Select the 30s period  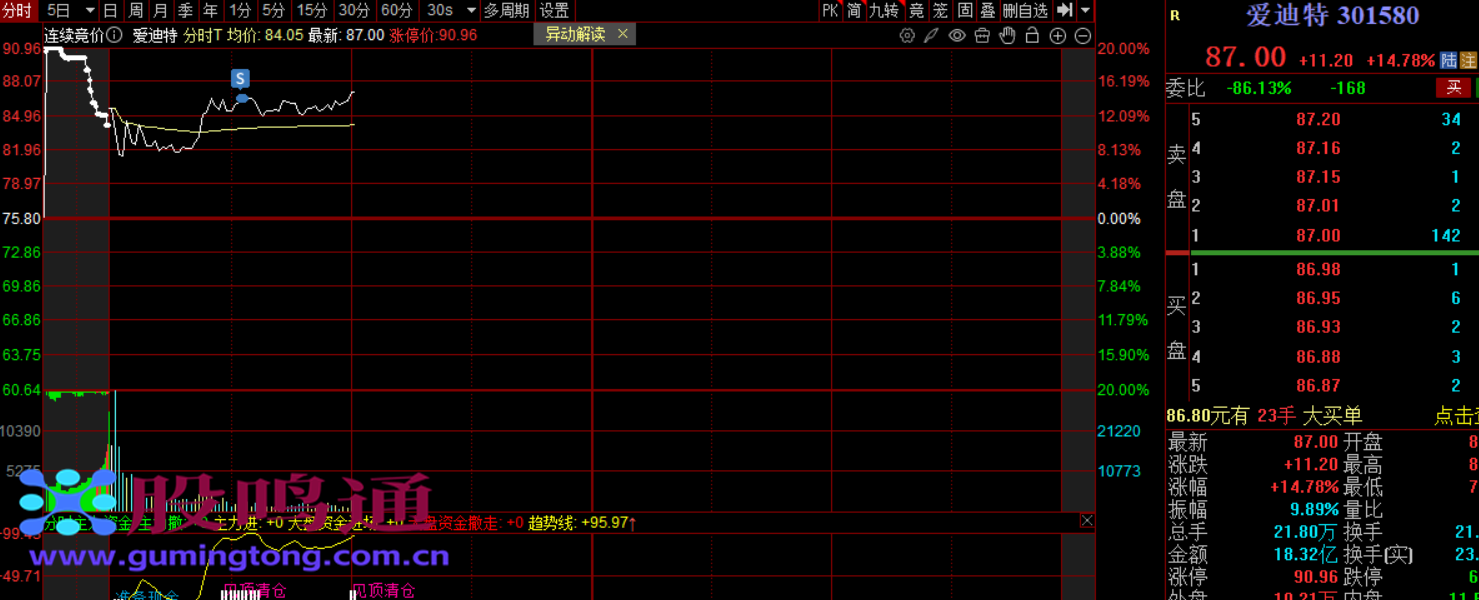(439, 10)
